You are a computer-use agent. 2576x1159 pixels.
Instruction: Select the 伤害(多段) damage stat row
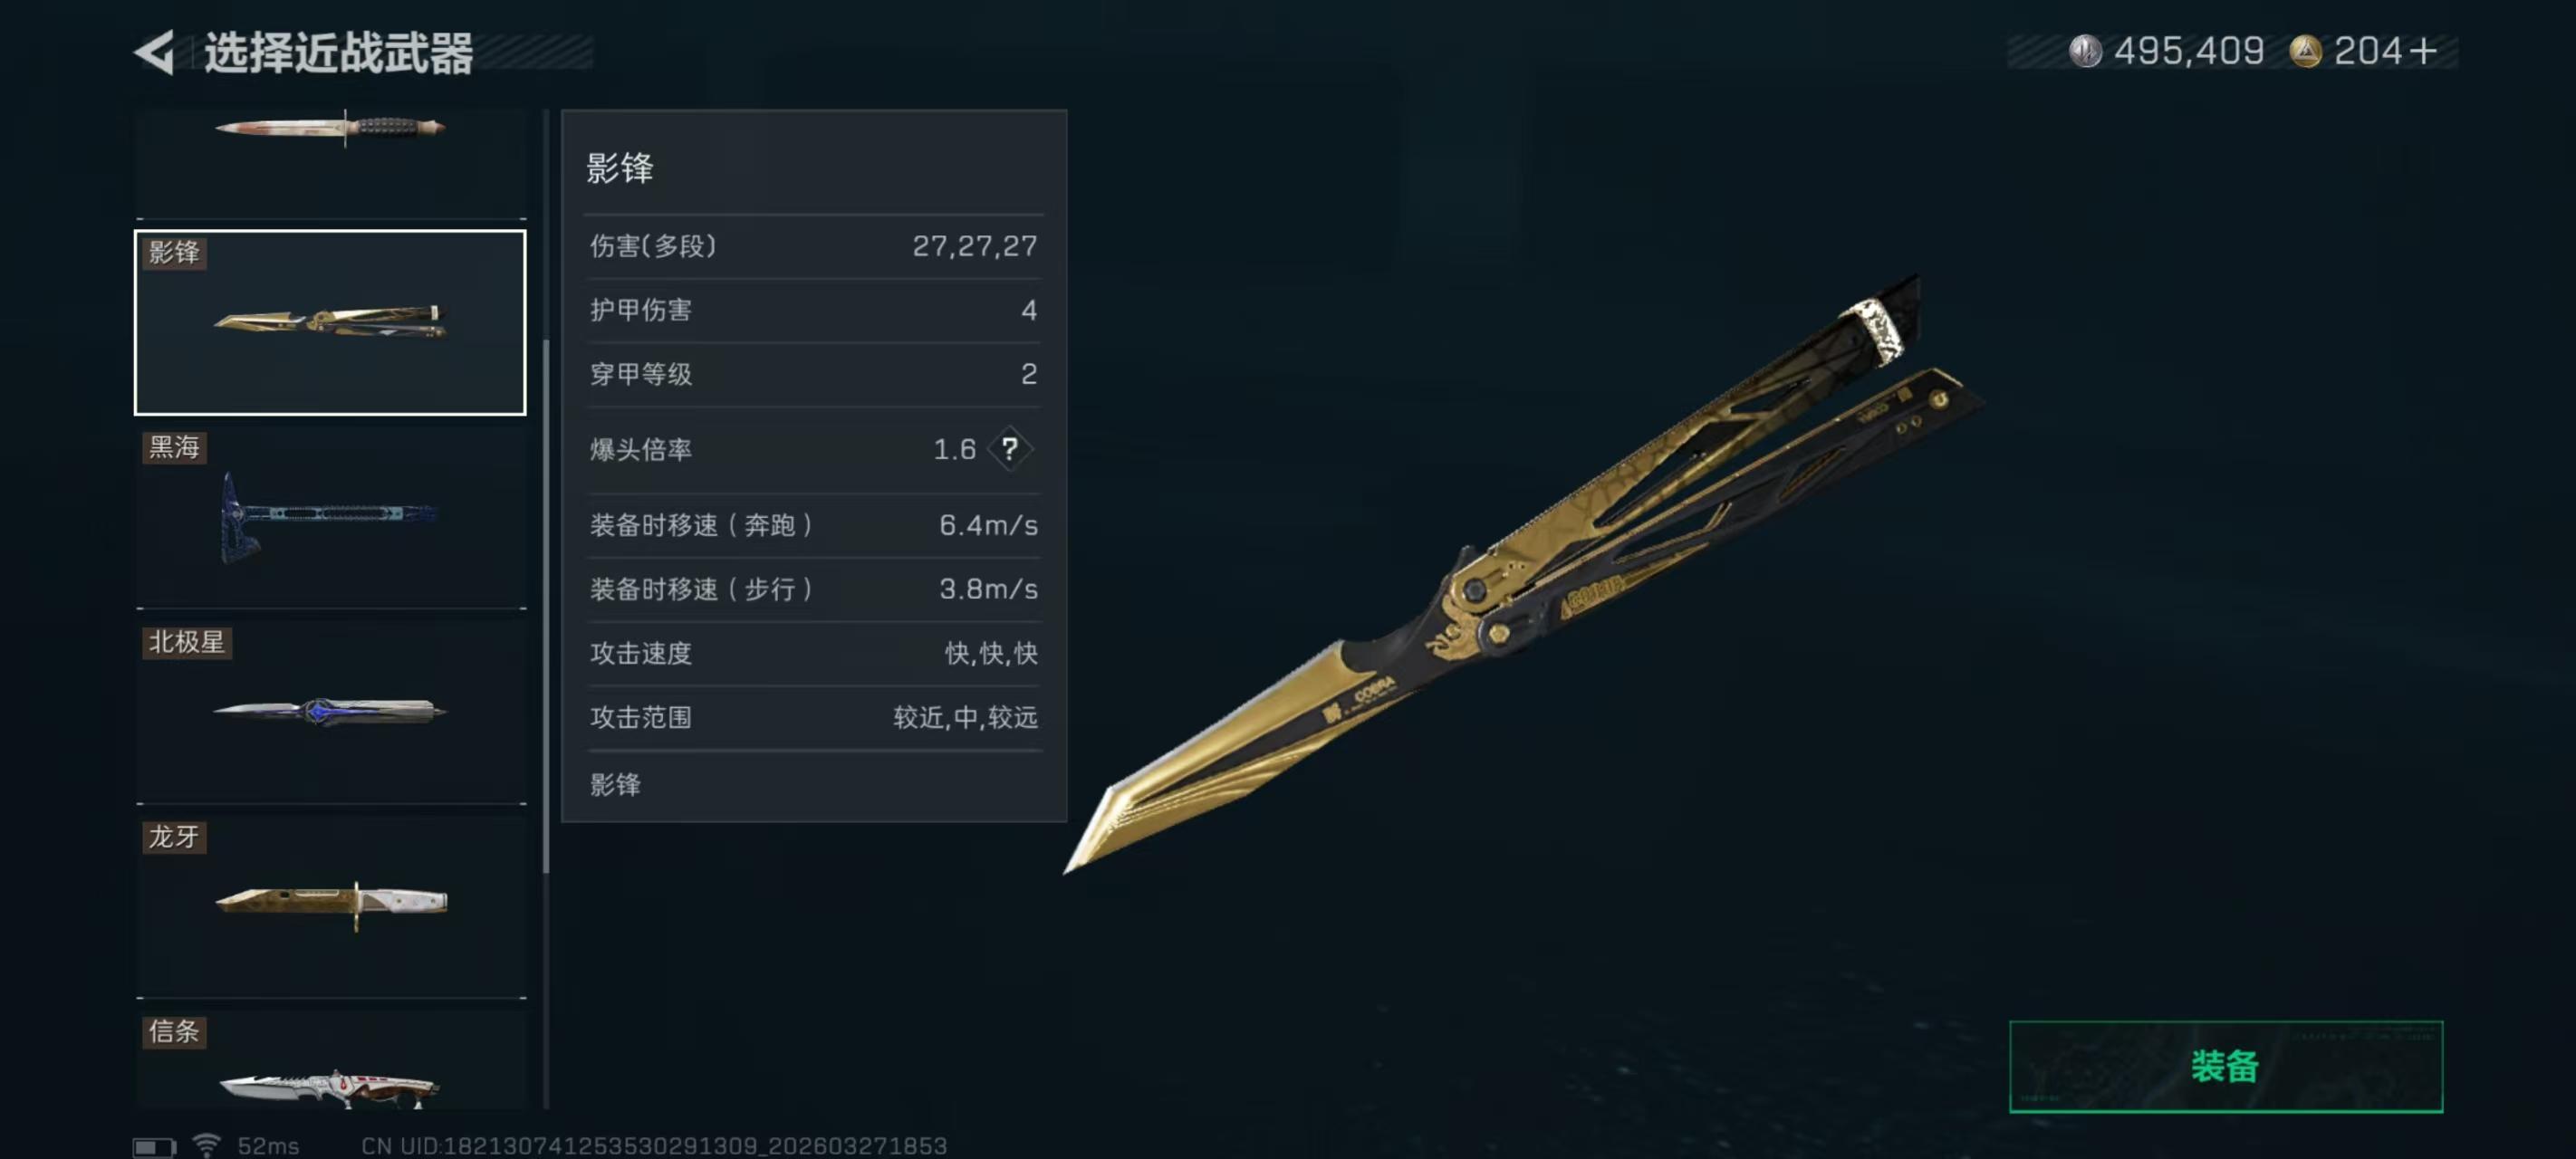813,246
